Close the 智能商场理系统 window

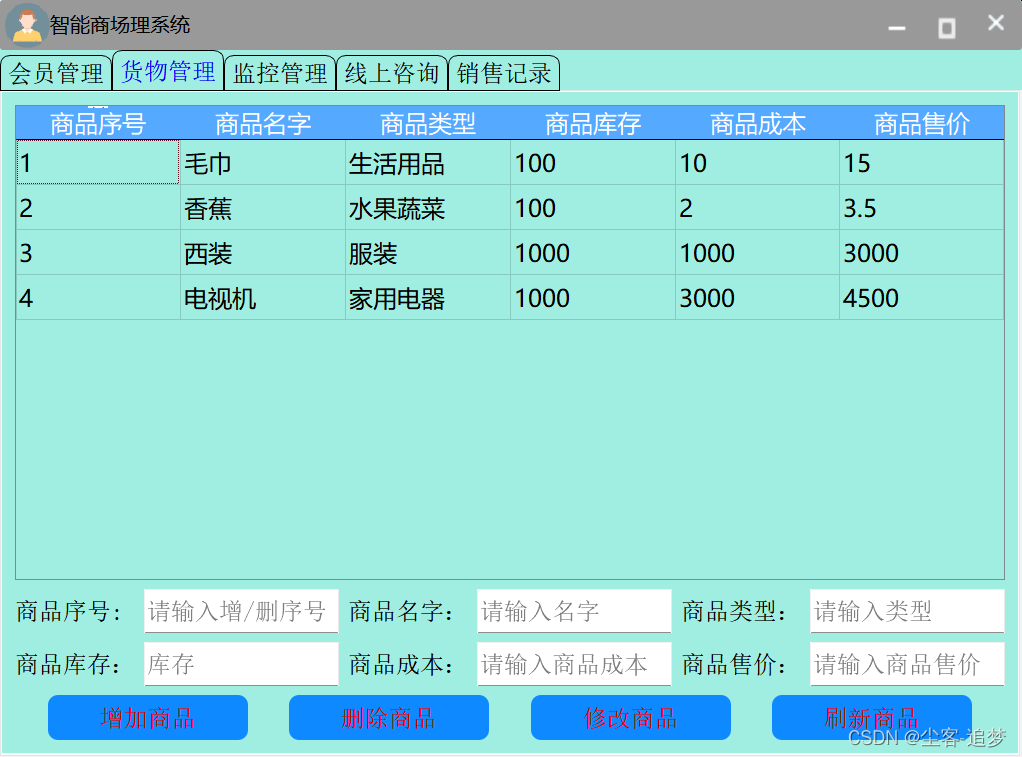995,23
